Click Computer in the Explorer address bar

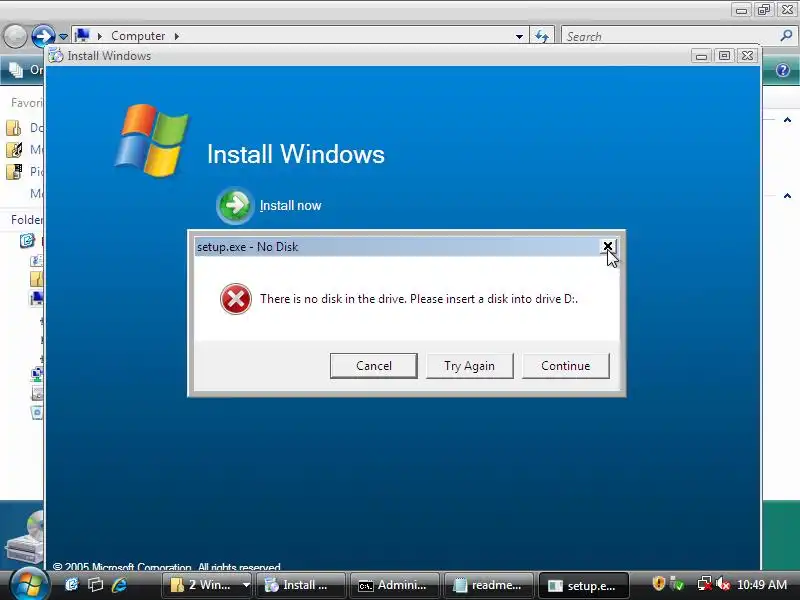[x=138, y=36]
